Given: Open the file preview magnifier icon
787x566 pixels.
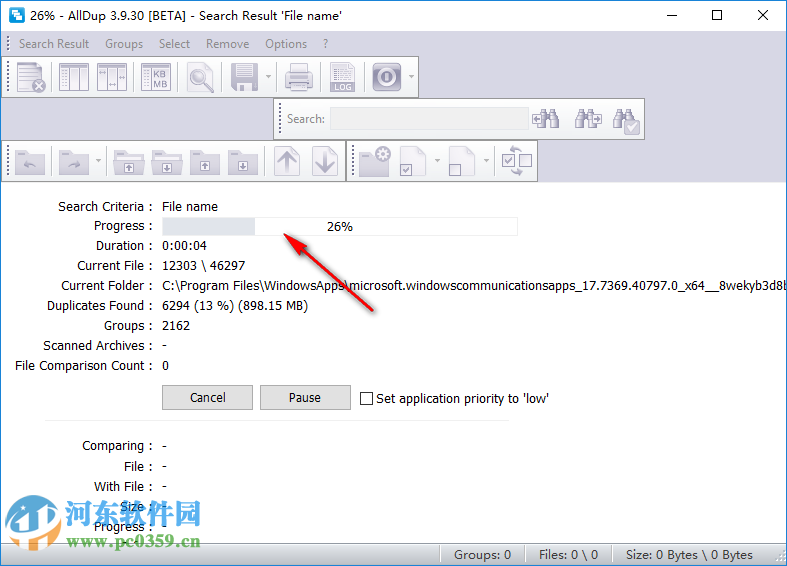Looking at the screenshot, I should [200, 77].
